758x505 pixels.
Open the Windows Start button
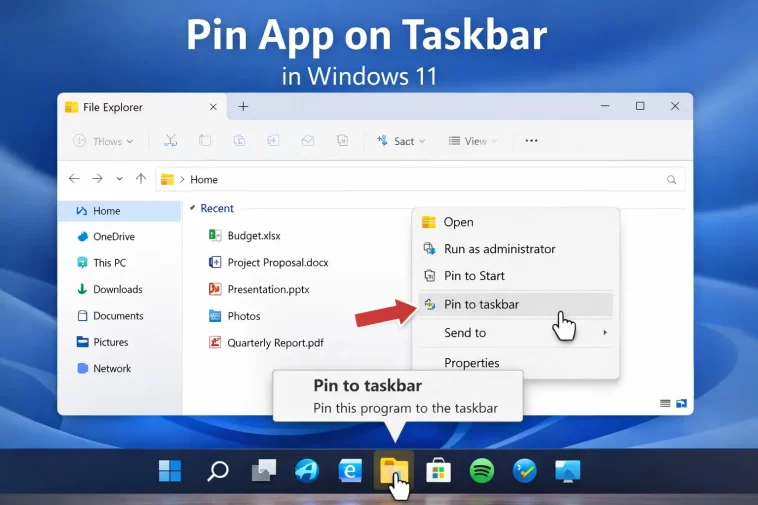coord(170,471)
